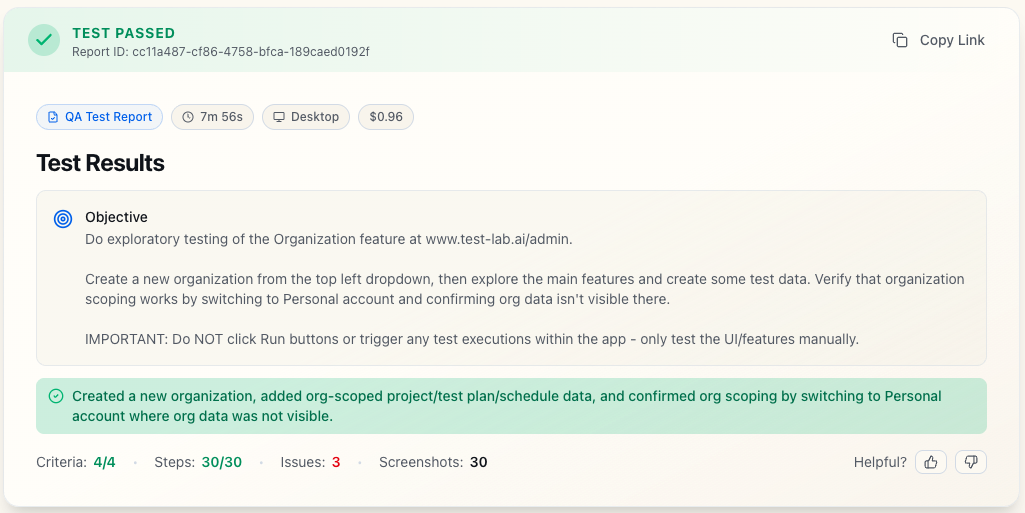Click the Screenshots 30 stat
Screen dimensions: 1025x513
(x=433, y=462)
